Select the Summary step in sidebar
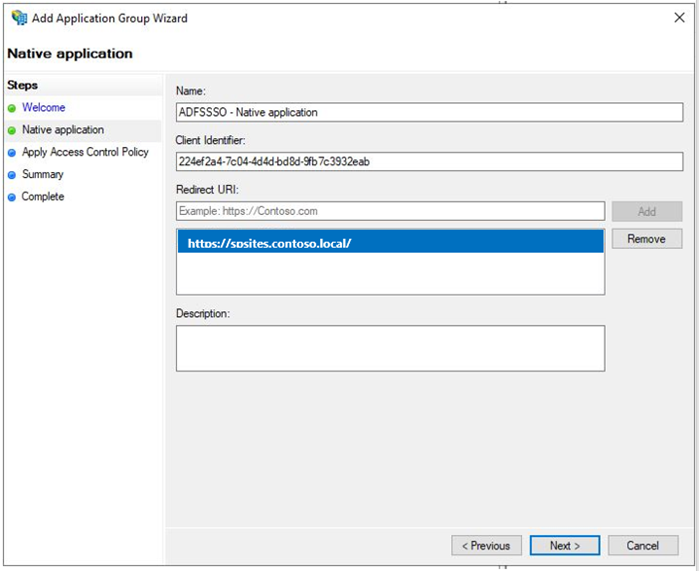The height and width of the screenshot is (571, 699). [x=43, y=174]
